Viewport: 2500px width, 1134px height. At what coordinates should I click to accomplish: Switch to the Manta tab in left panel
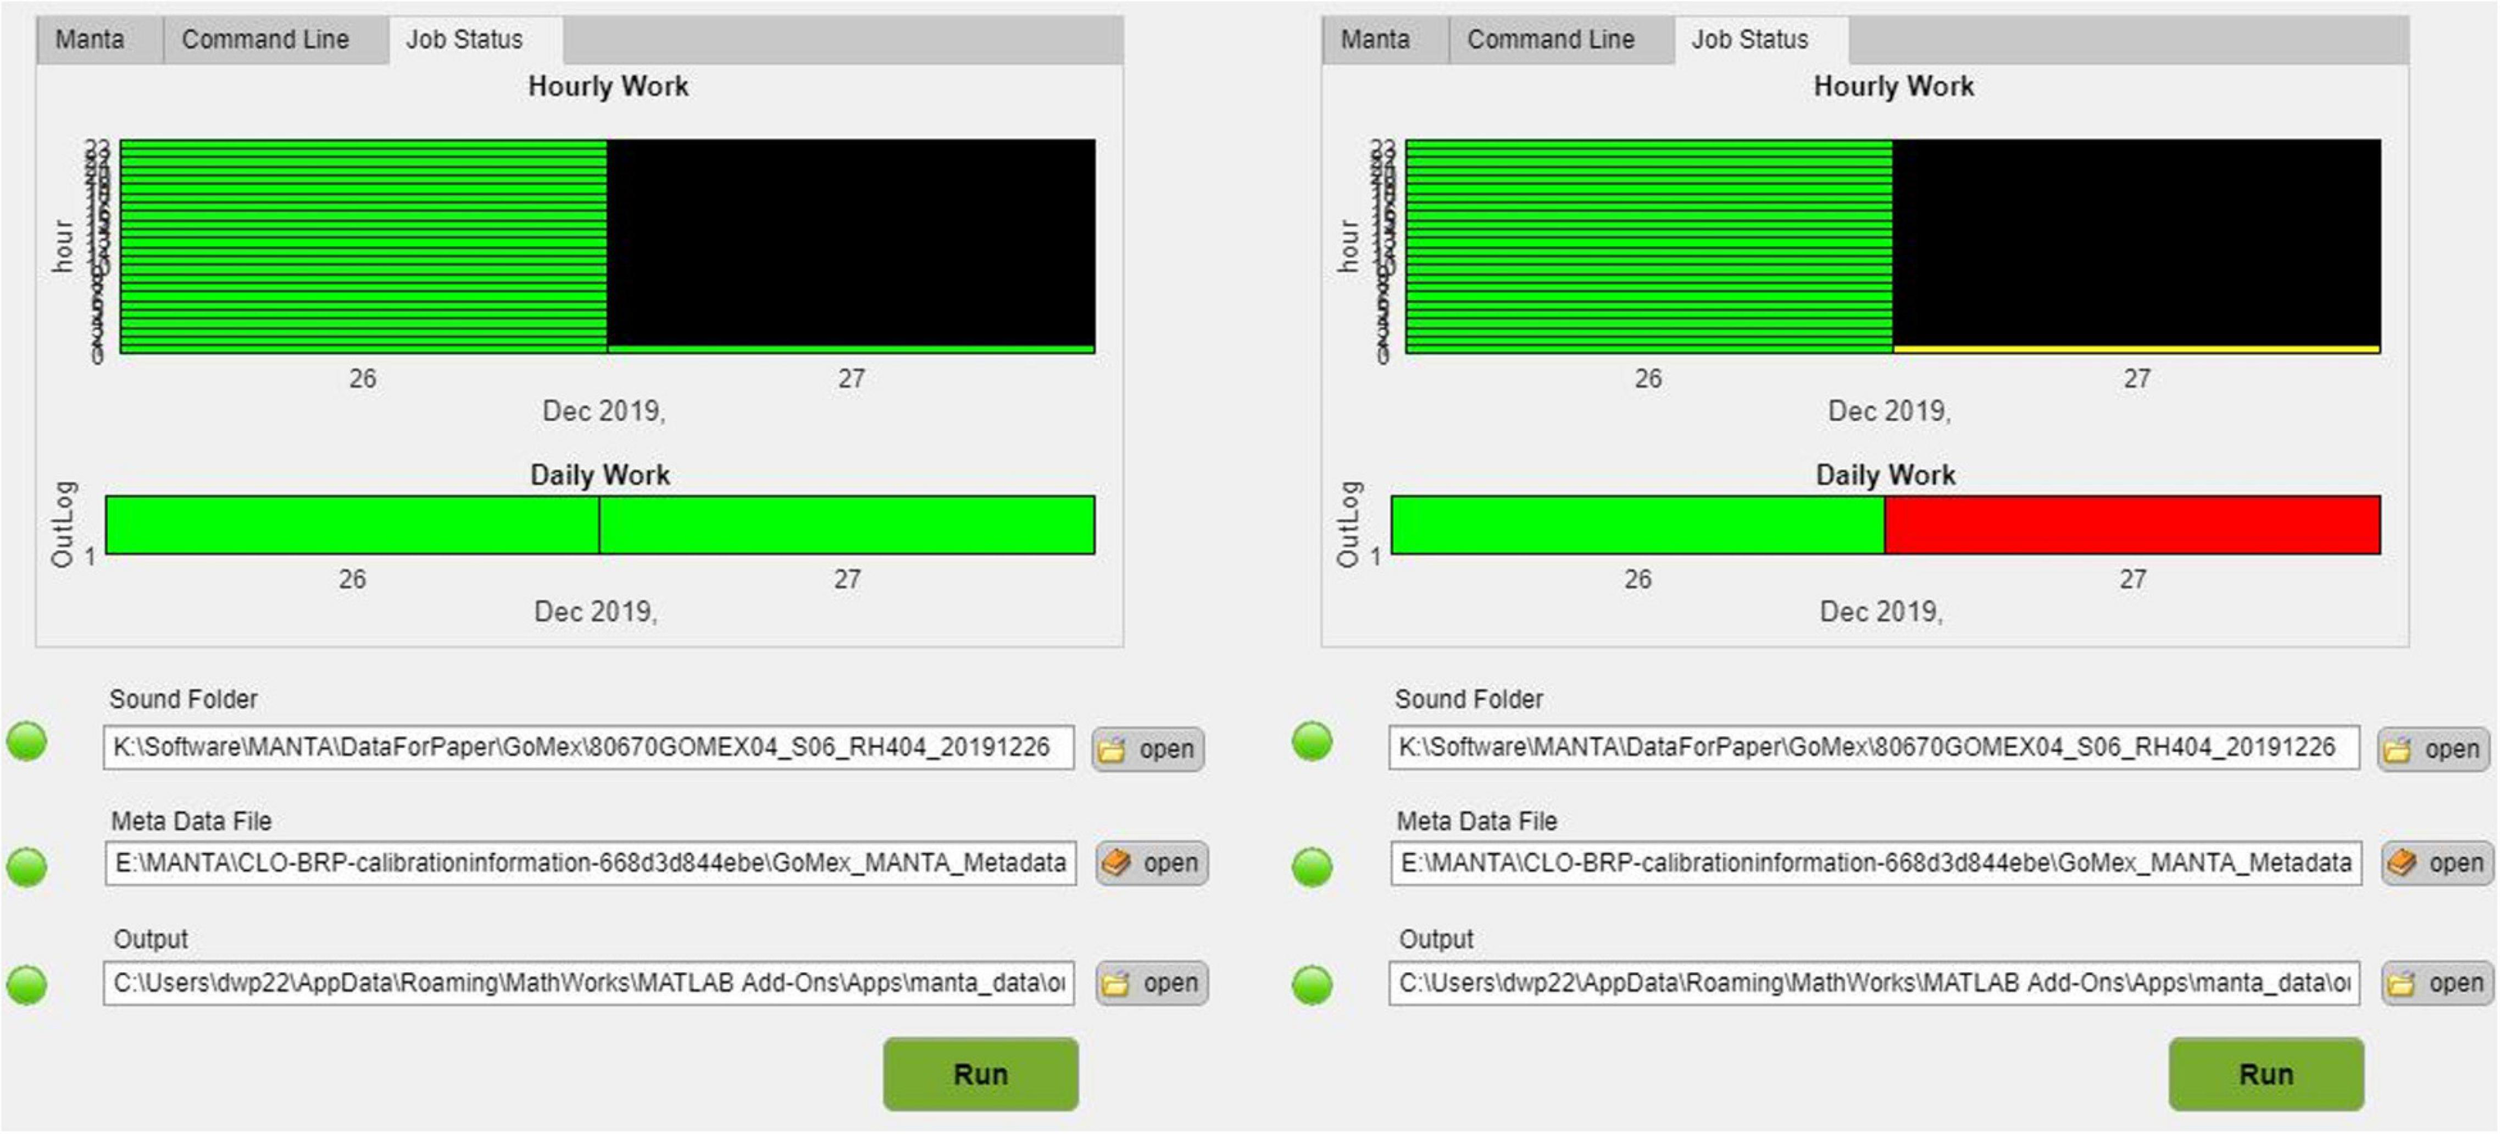[90, 40]
